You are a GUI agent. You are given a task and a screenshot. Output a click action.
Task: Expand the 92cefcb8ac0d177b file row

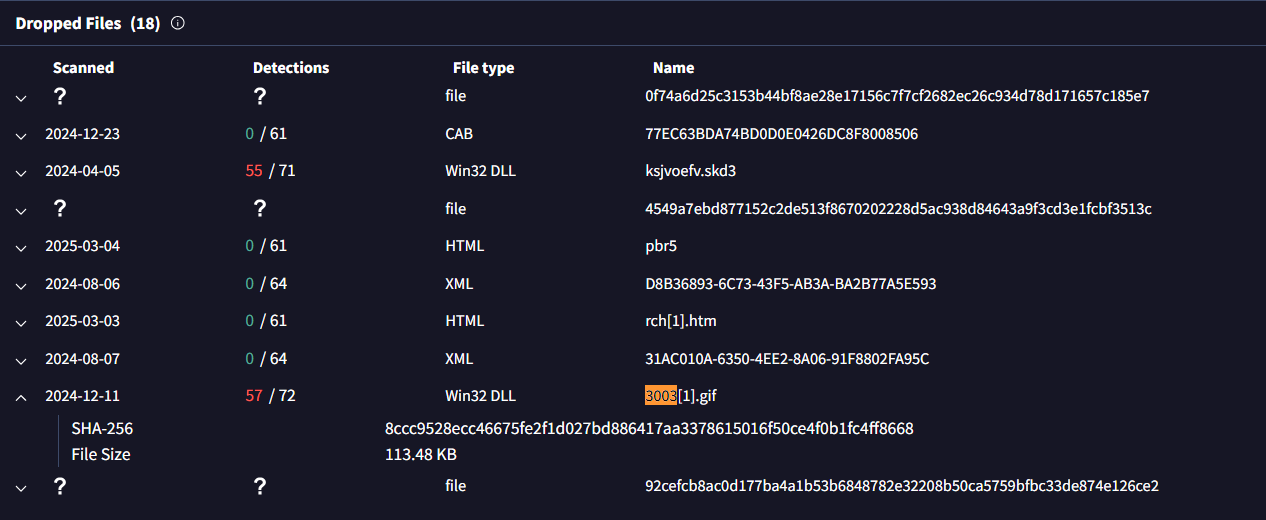(x=20, y=487)
